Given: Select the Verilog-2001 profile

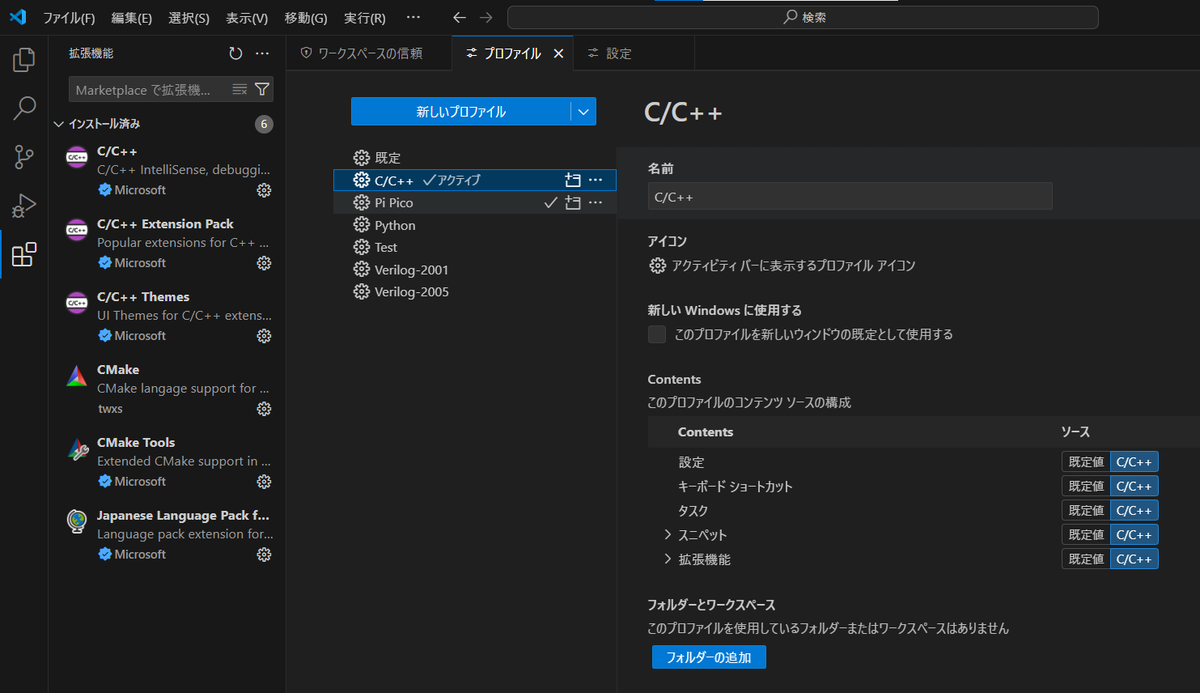Looking at the screenshot, I should (474, 270).
